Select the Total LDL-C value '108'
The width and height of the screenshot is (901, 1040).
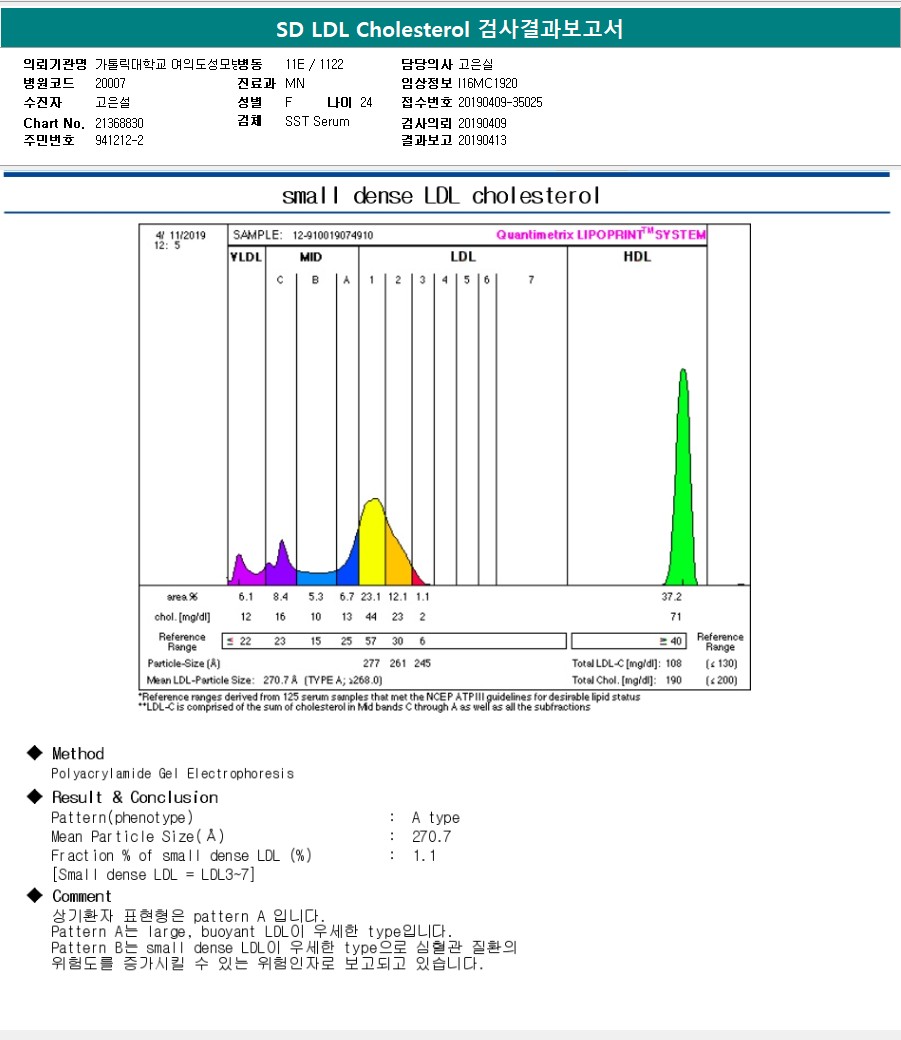click(x=673, y=663)
